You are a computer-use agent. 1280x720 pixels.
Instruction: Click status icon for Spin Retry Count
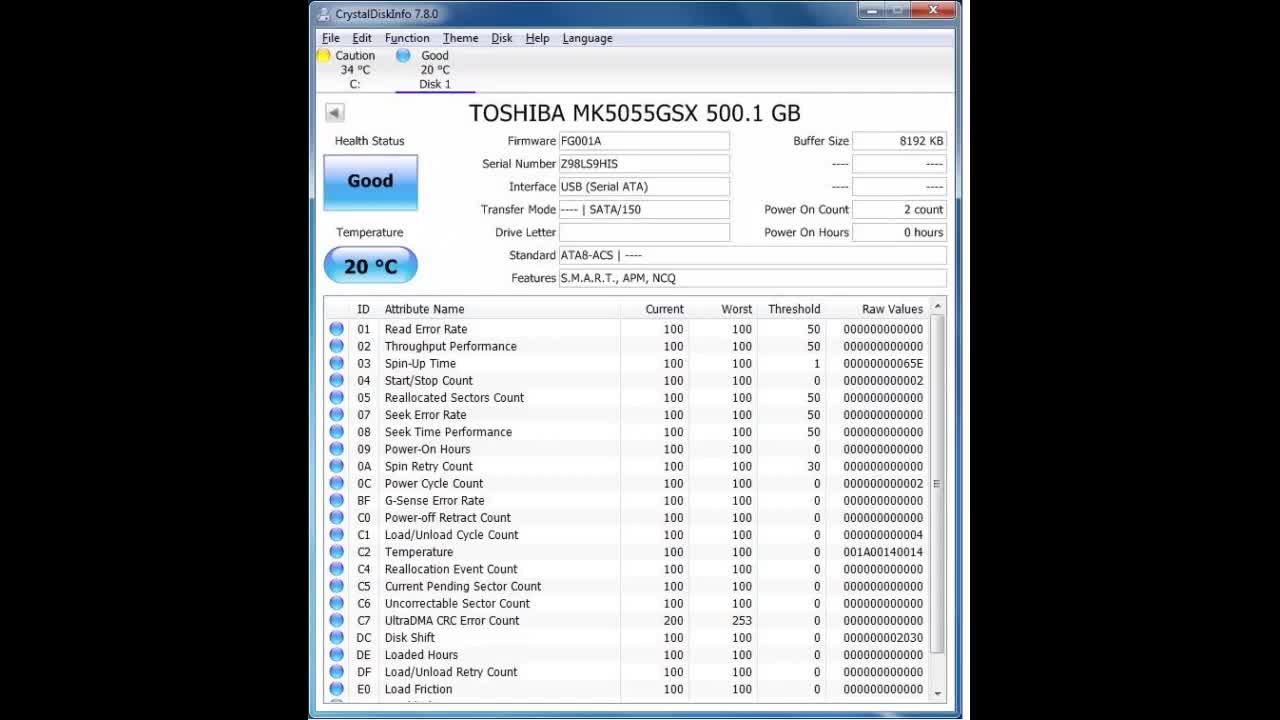(336, 466)
